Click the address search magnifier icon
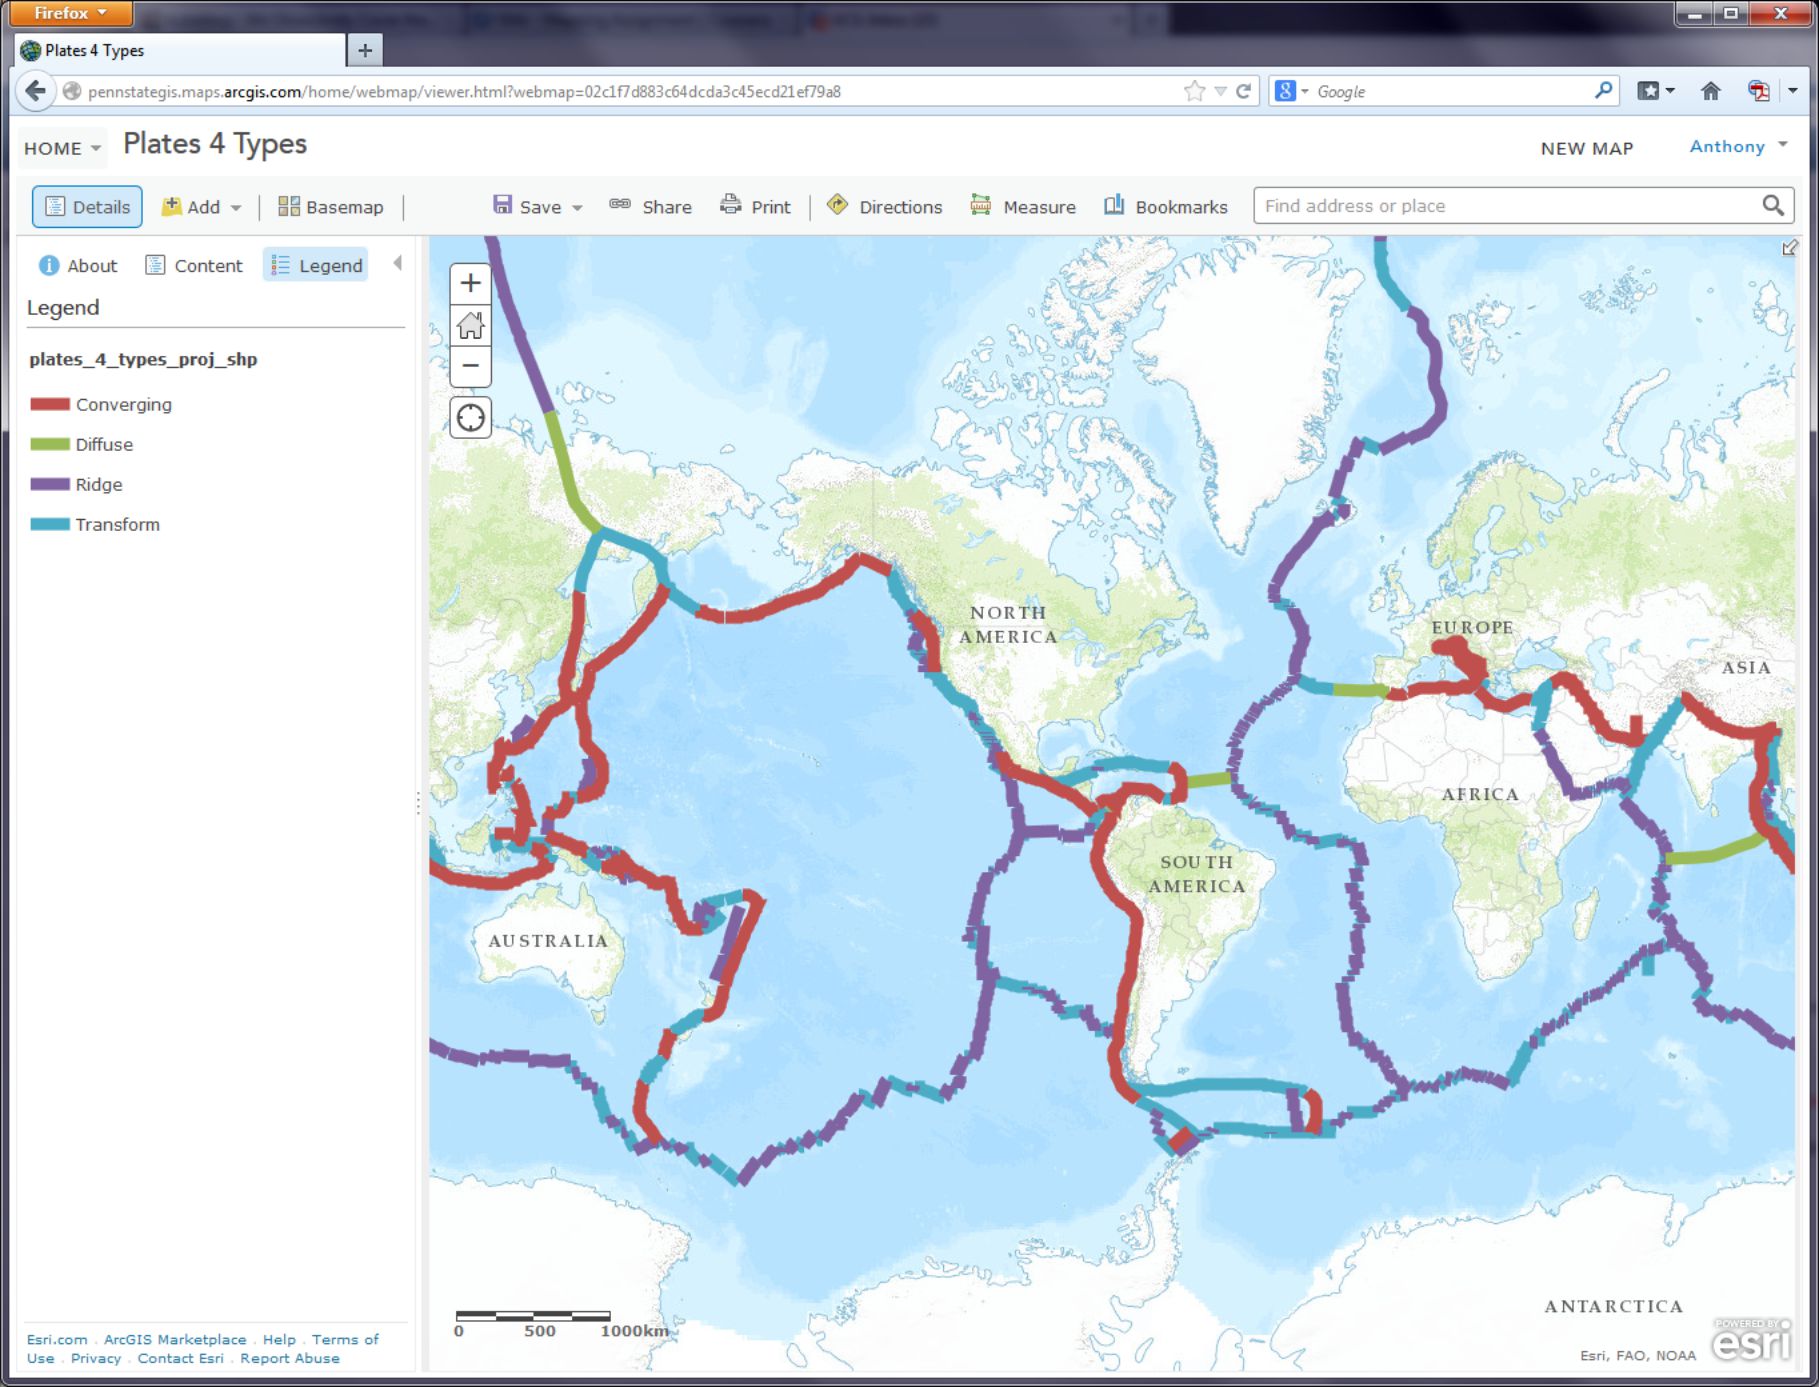The width and height of the screenshot is (1819, 1387). tap(1772, 206)
